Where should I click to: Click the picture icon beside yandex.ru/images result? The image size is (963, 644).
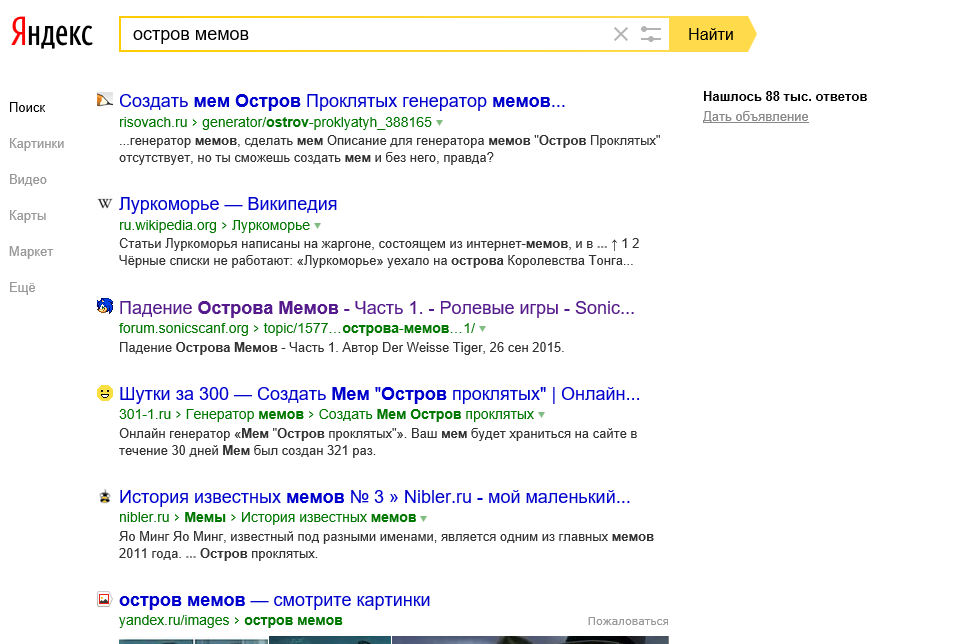pos(104,599)
